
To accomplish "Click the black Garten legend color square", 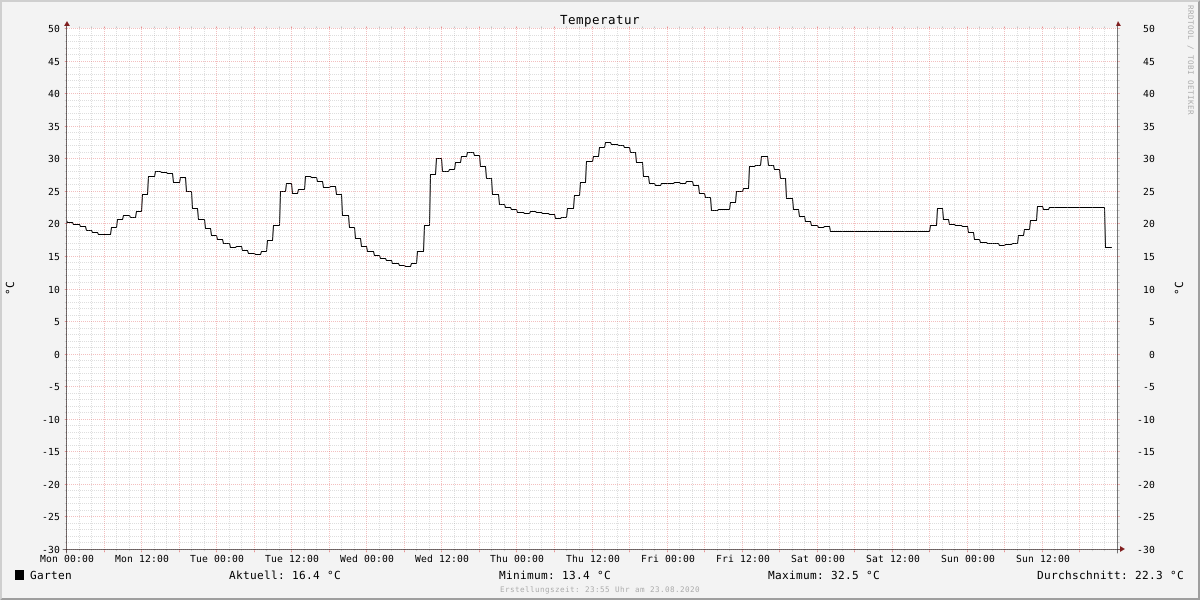I will point(19,575).
